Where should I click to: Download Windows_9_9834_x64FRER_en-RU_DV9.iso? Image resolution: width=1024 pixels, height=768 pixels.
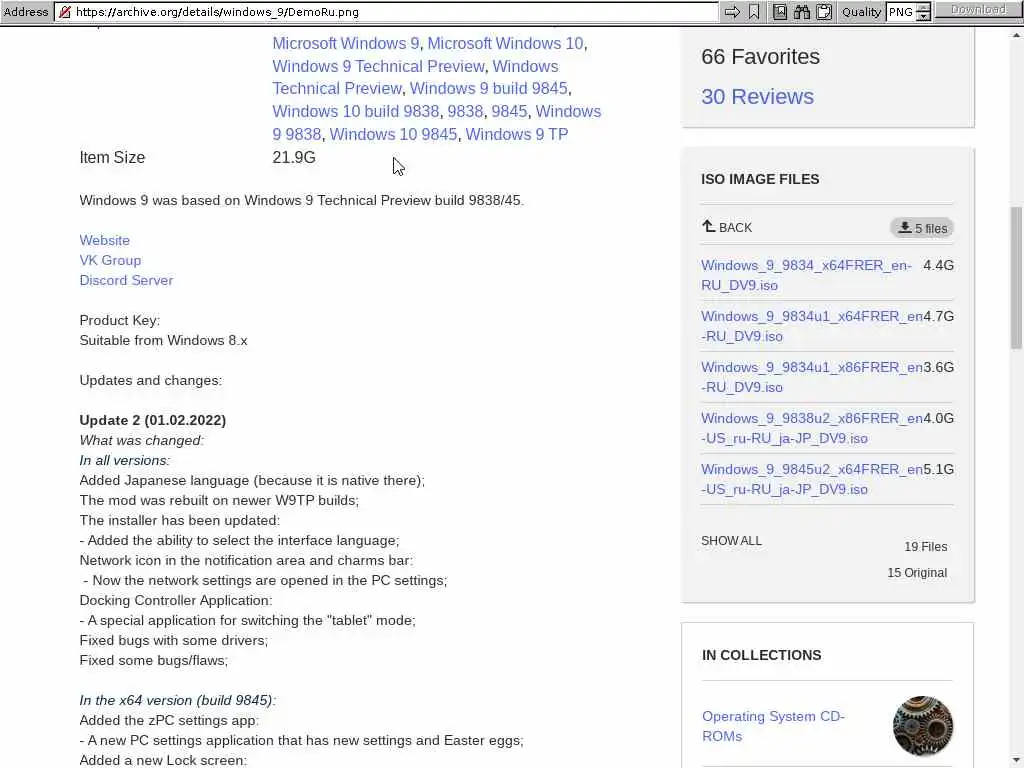tap(806, 275)
